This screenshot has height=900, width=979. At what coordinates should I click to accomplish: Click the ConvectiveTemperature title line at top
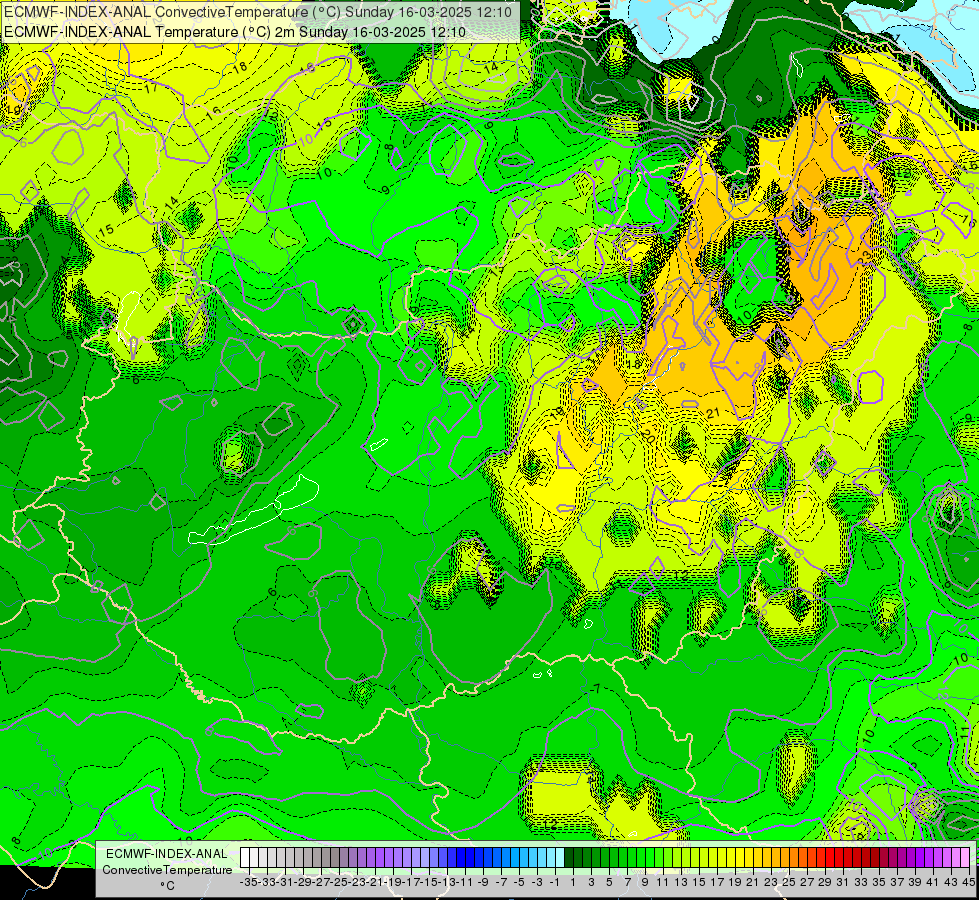pyautogui.click(x=258, y=12)
